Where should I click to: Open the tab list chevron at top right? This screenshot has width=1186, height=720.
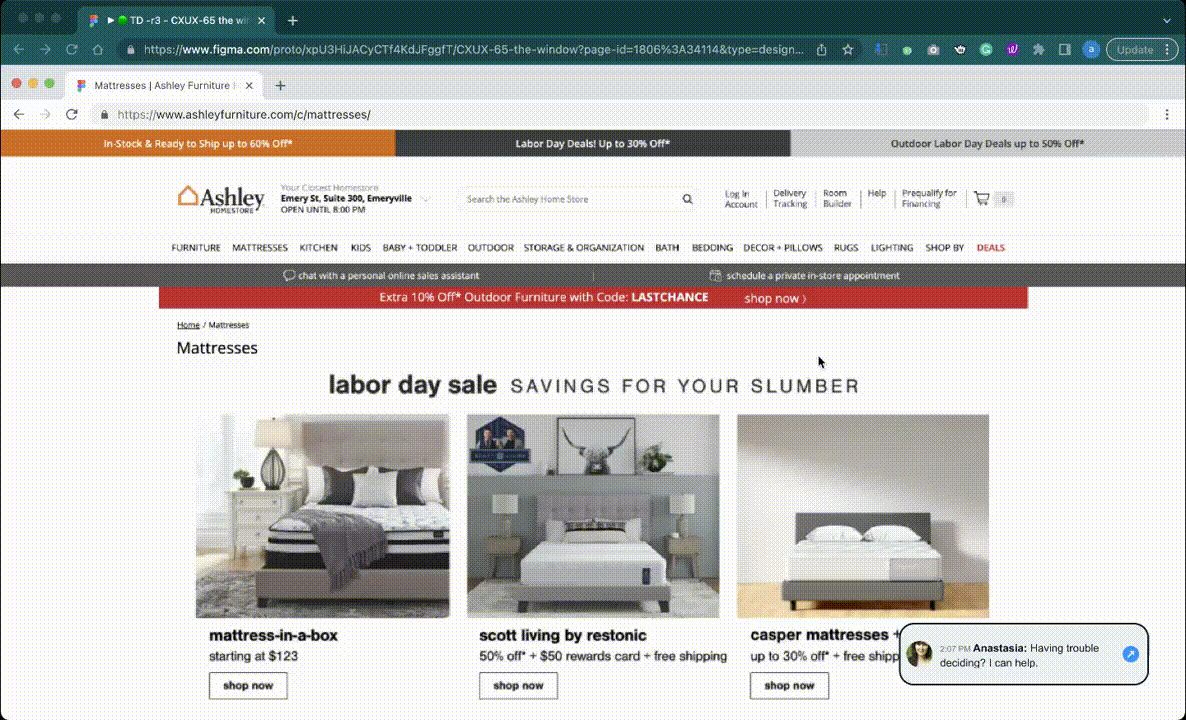click(1167, 20)
